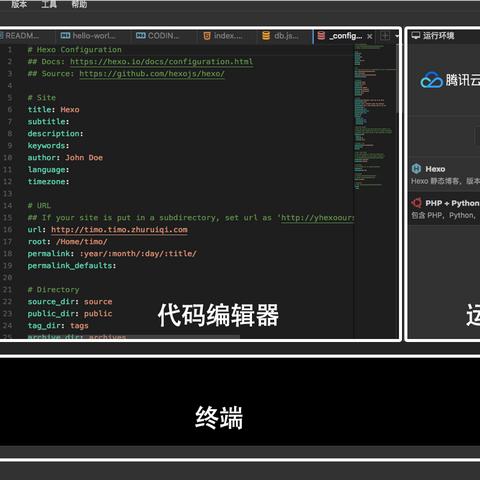Click line number 13 in gutter
This screenshot has width=480, height=480.
pos(8,194)
